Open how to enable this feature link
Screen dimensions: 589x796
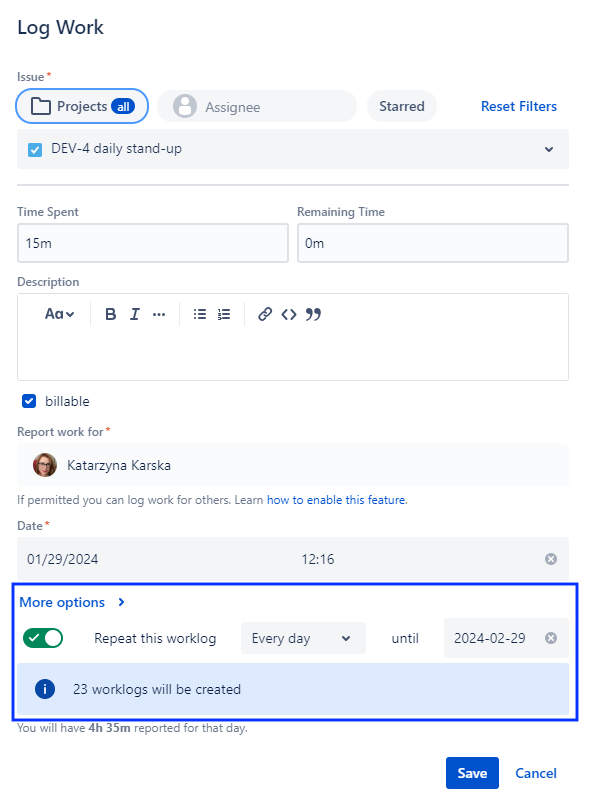[x=336, y=500]
